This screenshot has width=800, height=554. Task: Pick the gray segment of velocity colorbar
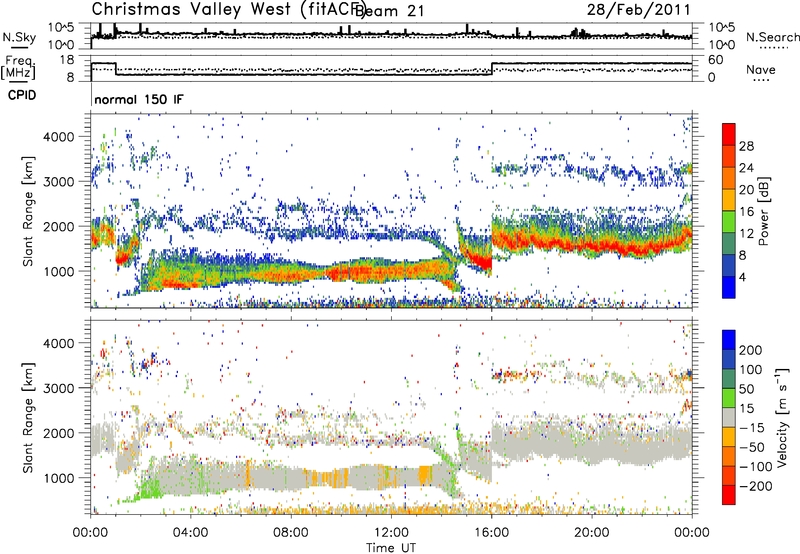[x=729, y=418]
